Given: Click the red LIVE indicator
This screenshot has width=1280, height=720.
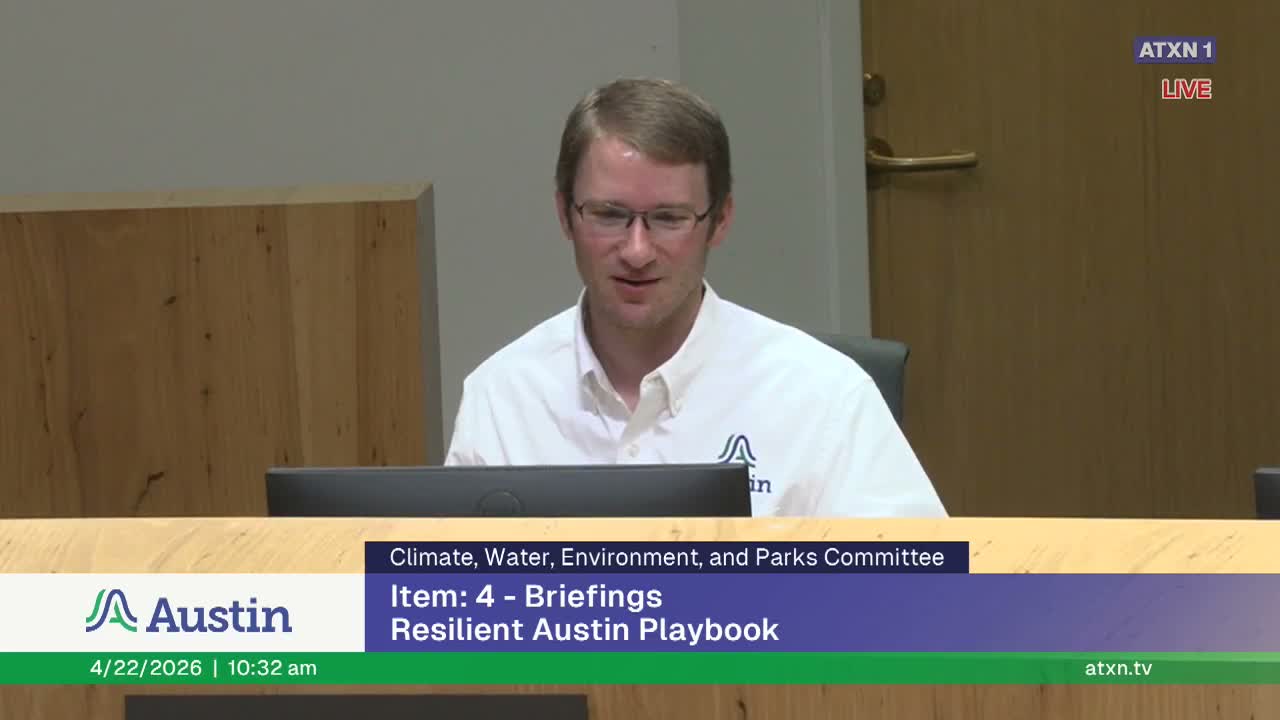Looking at the screenshot, I should coord(1186,89).
